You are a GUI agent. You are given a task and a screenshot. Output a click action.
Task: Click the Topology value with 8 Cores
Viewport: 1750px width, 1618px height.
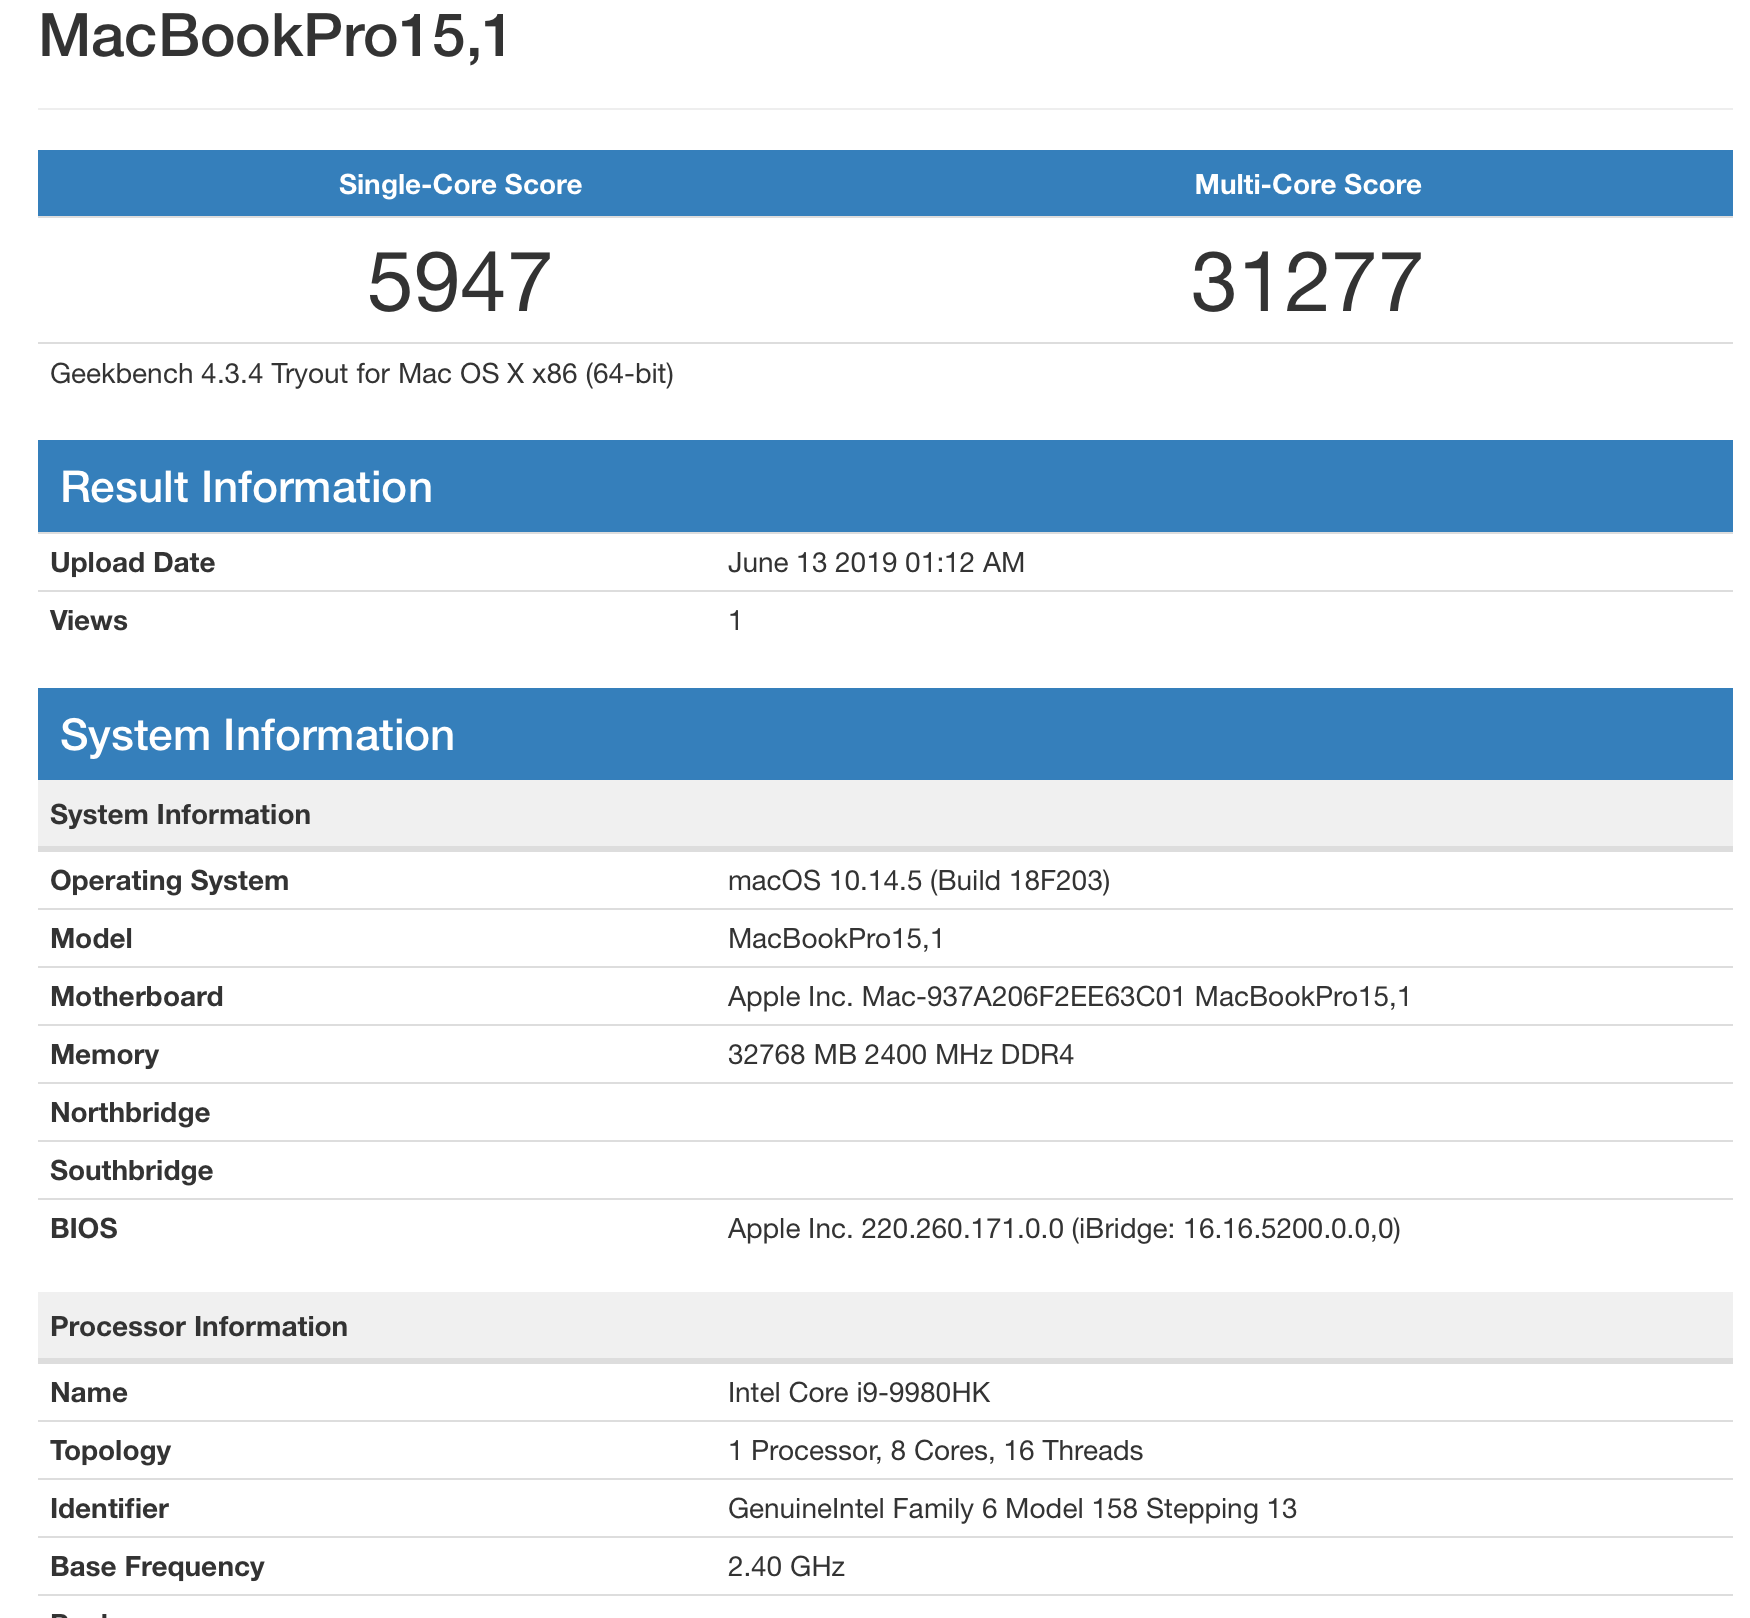934,1451
